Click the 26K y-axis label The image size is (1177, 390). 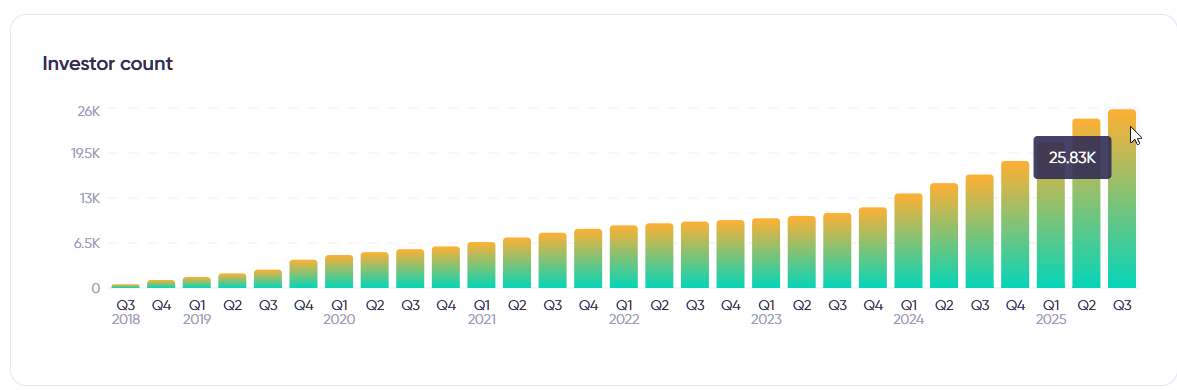(89, 111)
